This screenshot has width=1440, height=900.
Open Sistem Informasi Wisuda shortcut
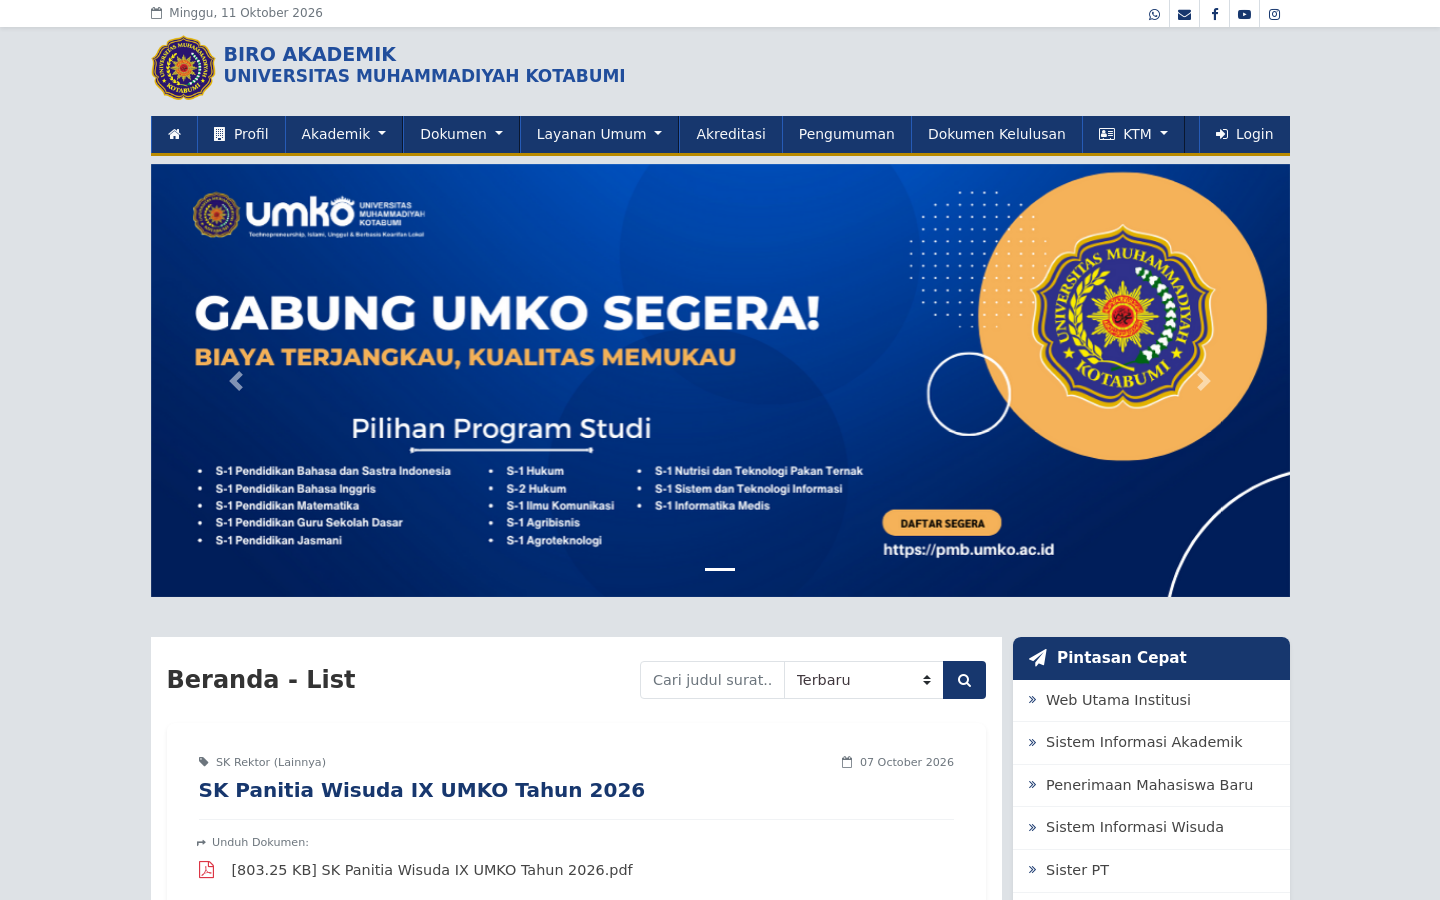click(x=1151, y=827)
